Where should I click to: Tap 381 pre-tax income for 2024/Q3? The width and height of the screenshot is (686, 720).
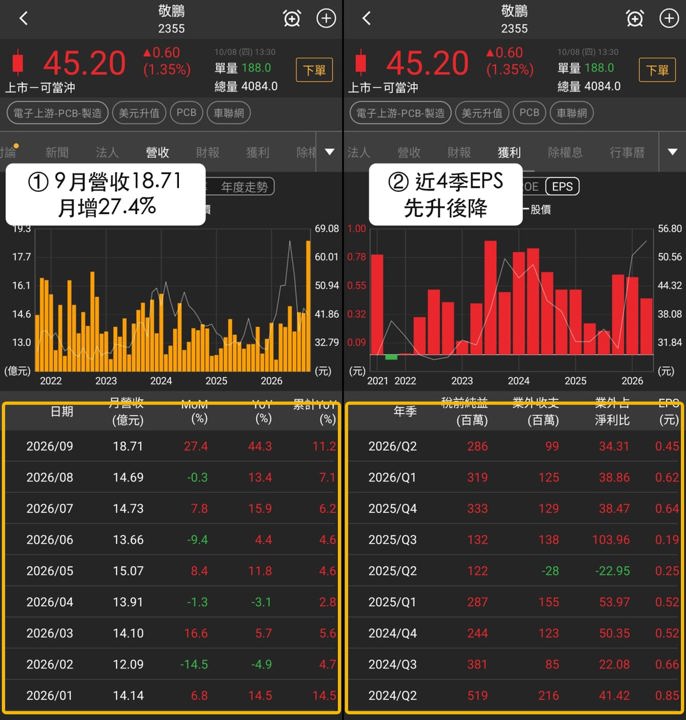478,664
